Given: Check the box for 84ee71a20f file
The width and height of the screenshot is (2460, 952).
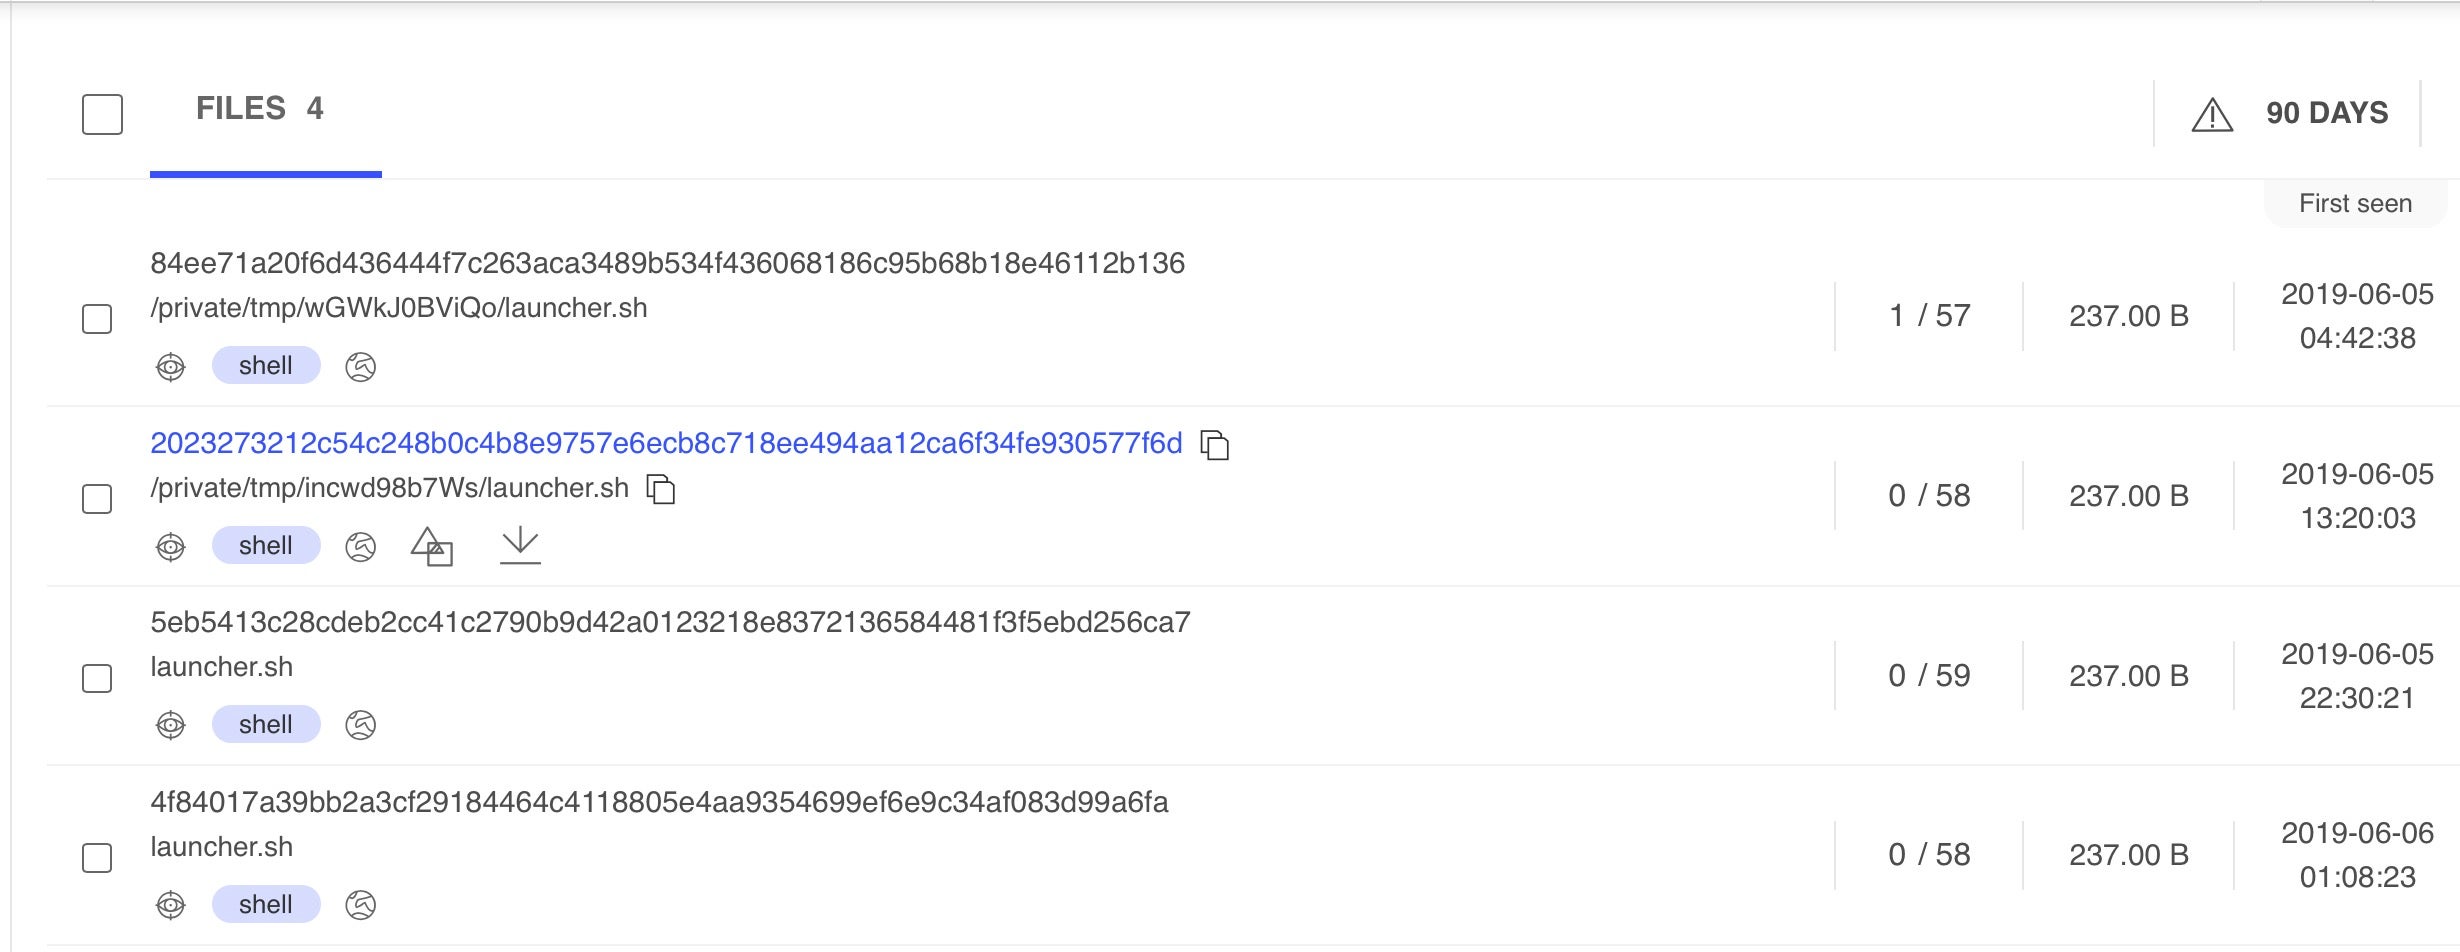Looking at the screenshot, I should pos(97,319).
